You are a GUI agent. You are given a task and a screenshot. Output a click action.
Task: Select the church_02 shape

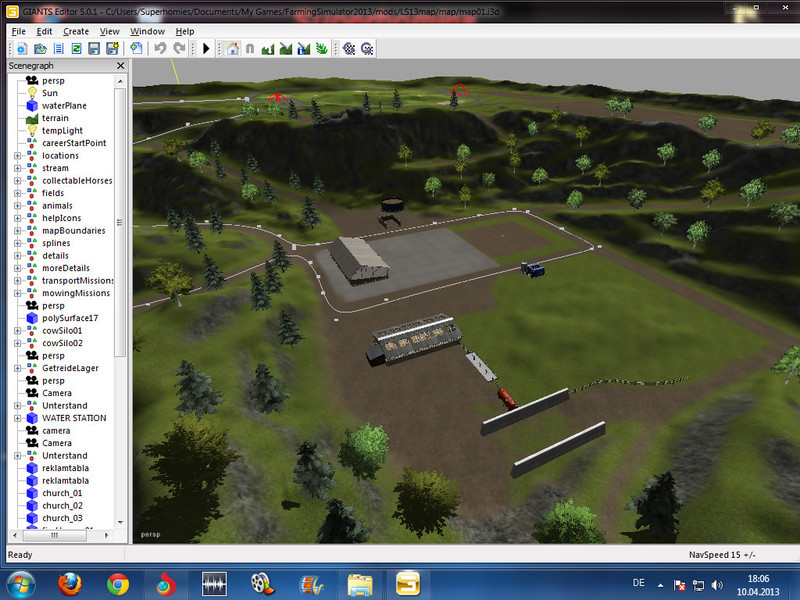click(62, 506)
